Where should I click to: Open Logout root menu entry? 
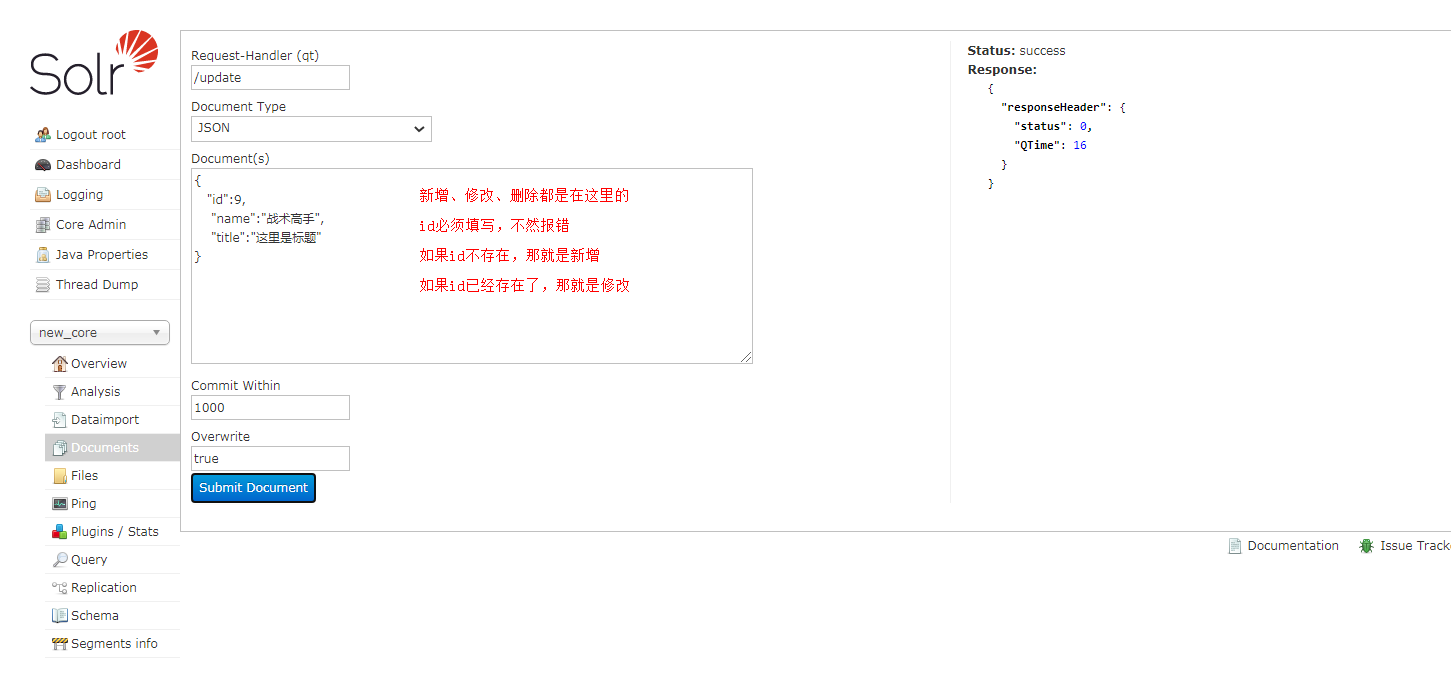(x=105, y=135)
